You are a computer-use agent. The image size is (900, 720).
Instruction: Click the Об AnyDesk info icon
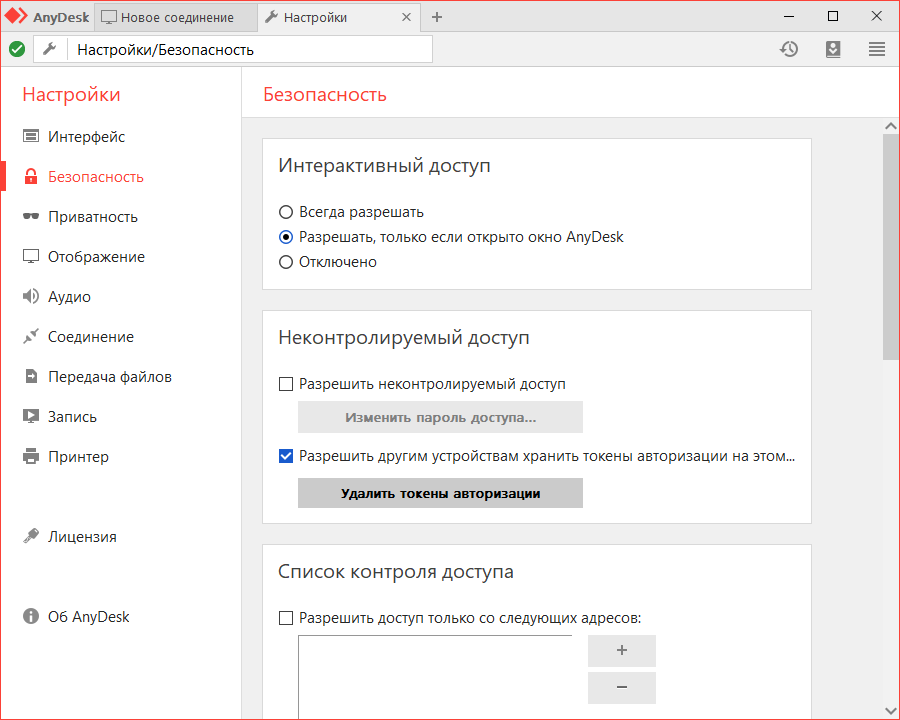click(x=30, y=616)
